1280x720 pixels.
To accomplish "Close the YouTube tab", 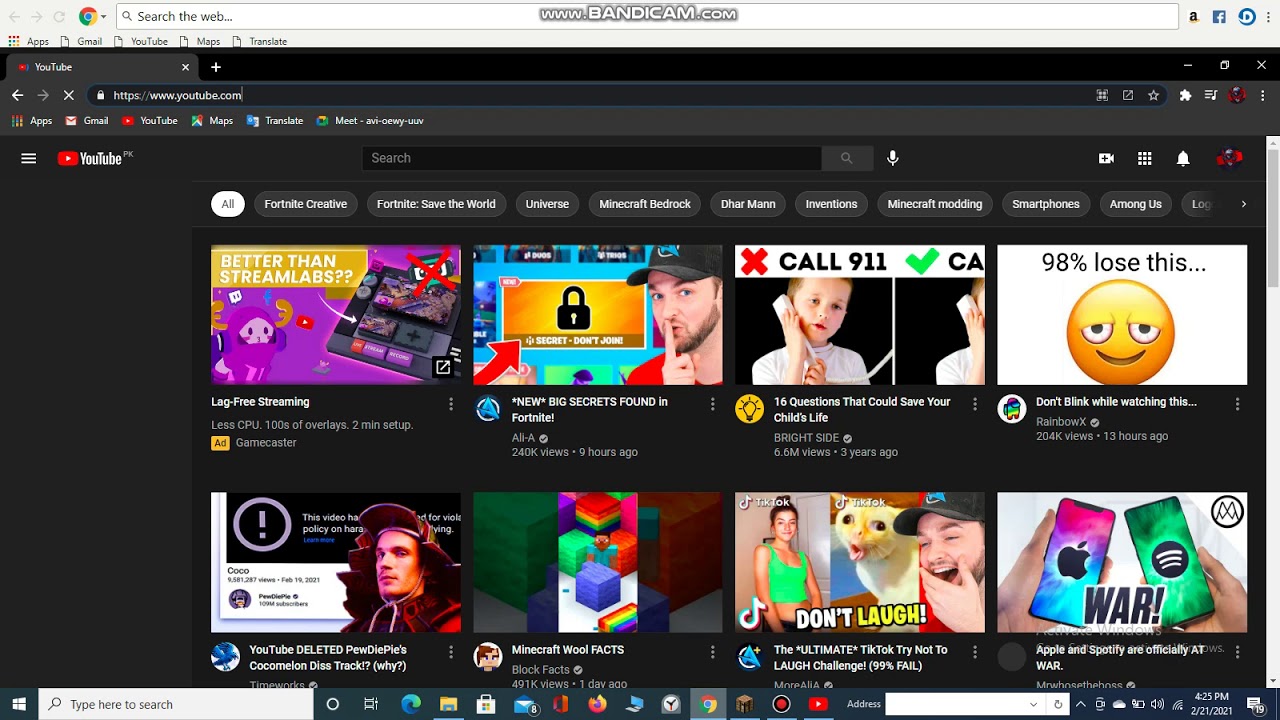I will pyautogui.click(x=185, y=67).
